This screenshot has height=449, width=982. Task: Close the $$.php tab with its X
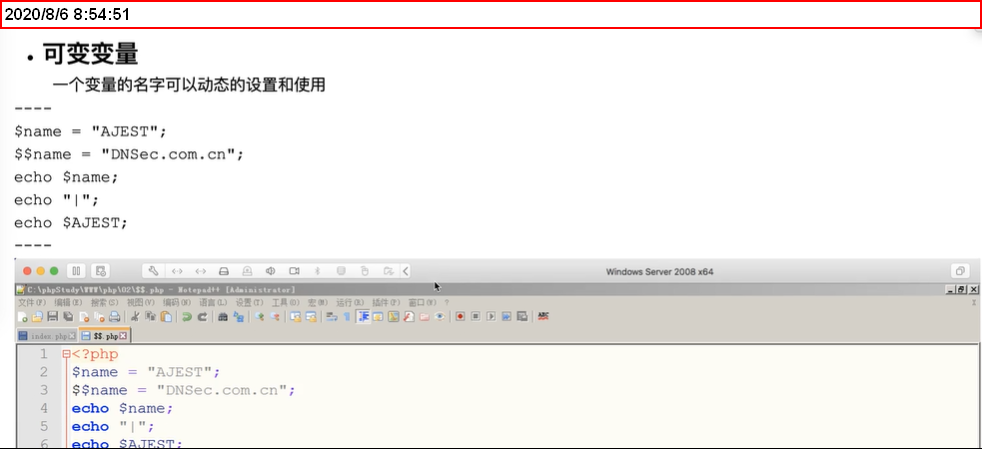pos(123,336)
